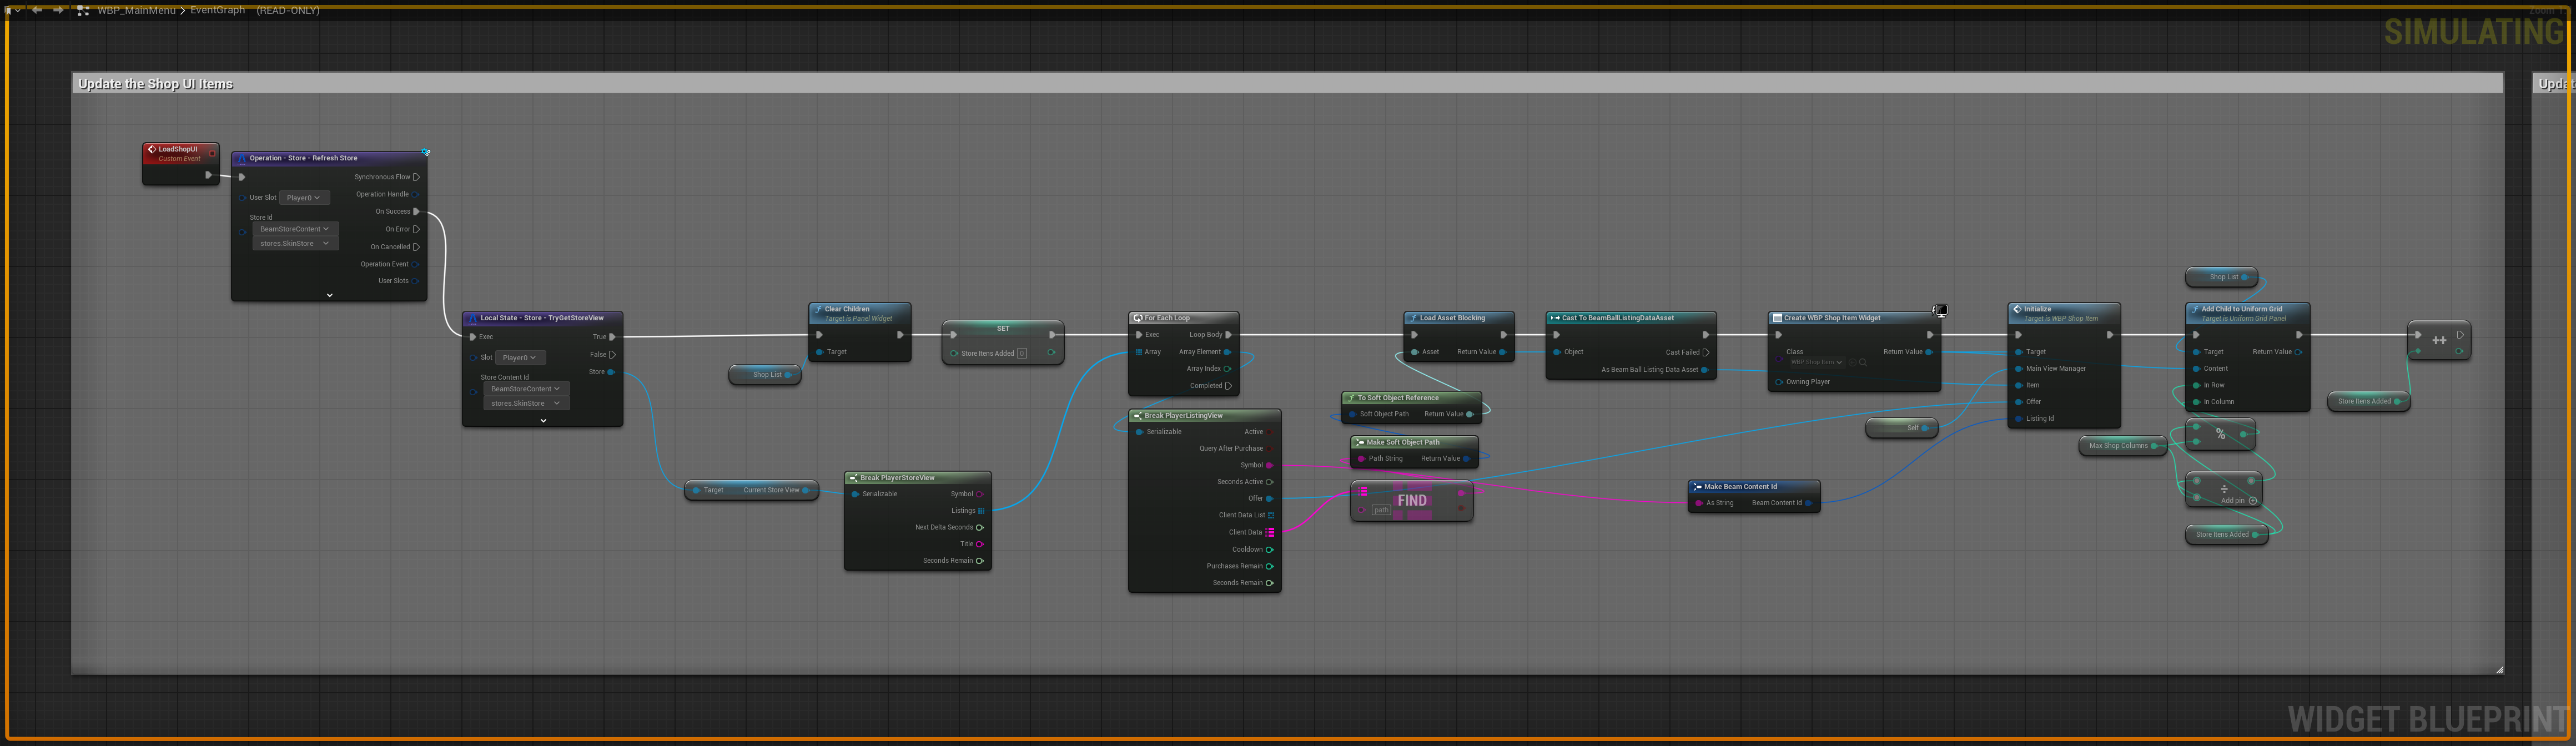Image resolution: width=2576 pixels, height=746 pixels.
Task: Open BeamStoreContent dropdown on Refresh Store node
Action: tap(295, 229)
